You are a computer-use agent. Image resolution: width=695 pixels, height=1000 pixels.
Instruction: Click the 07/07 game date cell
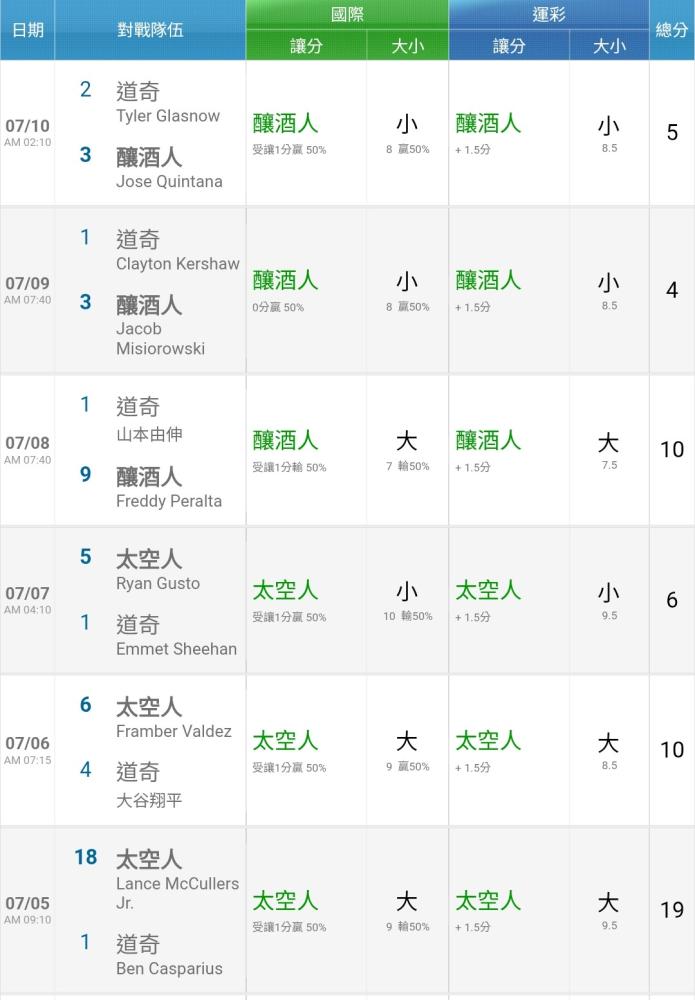tap(27, 600)
